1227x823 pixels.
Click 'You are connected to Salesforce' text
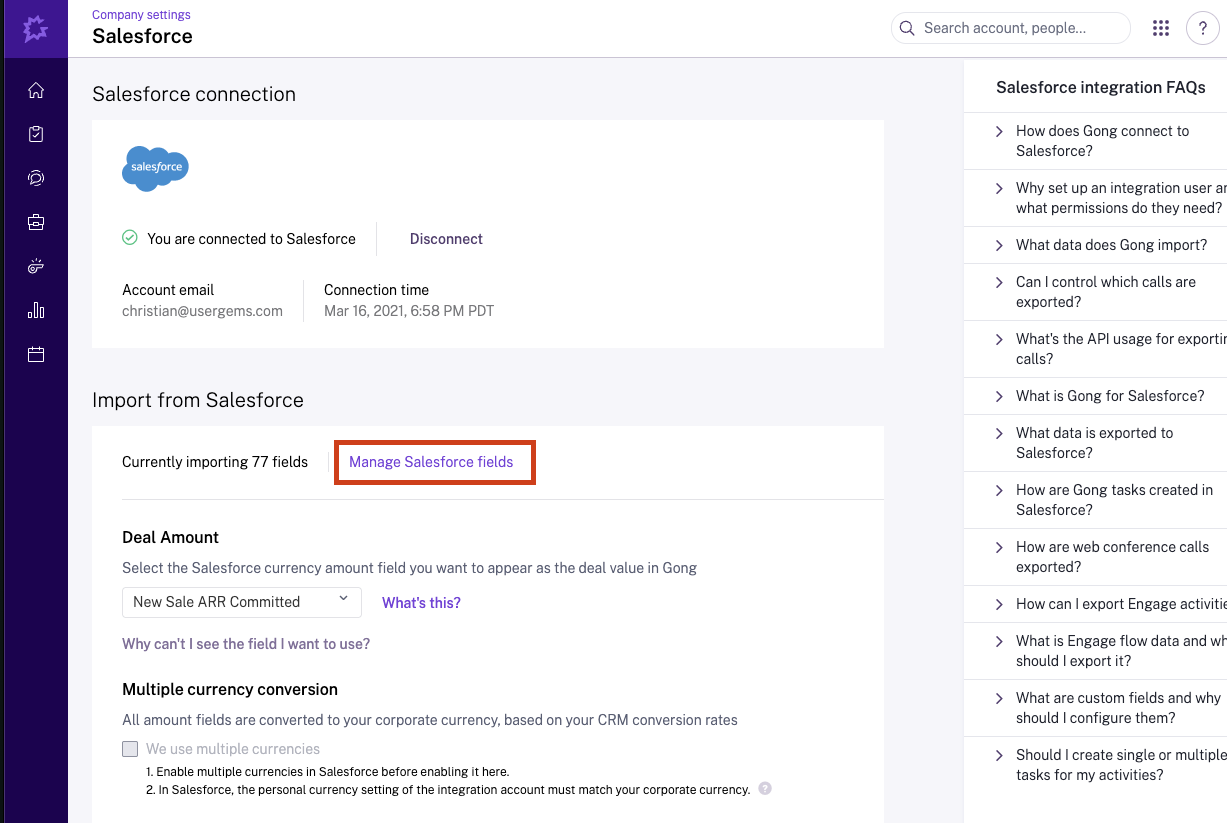coord(251,239)
